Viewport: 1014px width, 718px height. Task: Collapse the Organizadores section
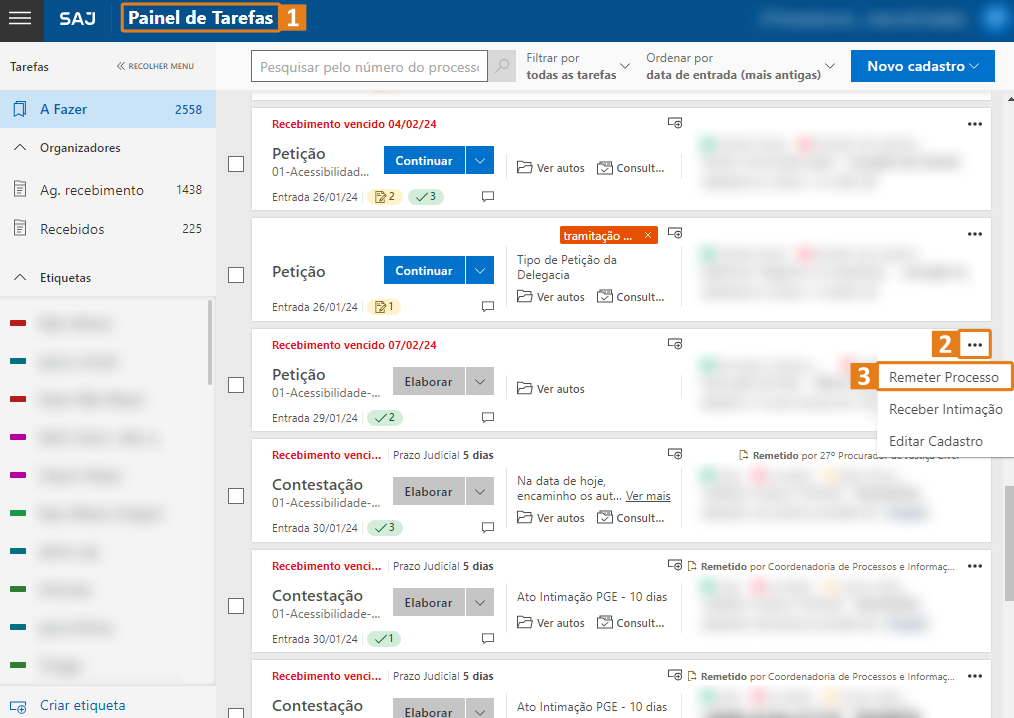tap(20, 148)
